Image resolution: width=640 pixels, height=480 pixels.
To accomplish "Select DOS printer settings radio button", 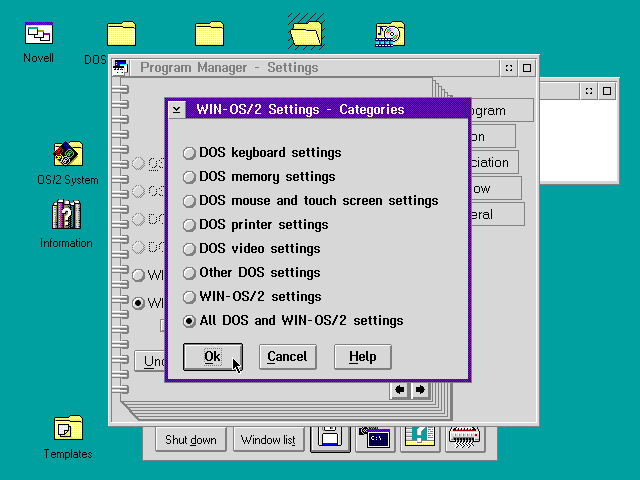I will click(256, 225).
